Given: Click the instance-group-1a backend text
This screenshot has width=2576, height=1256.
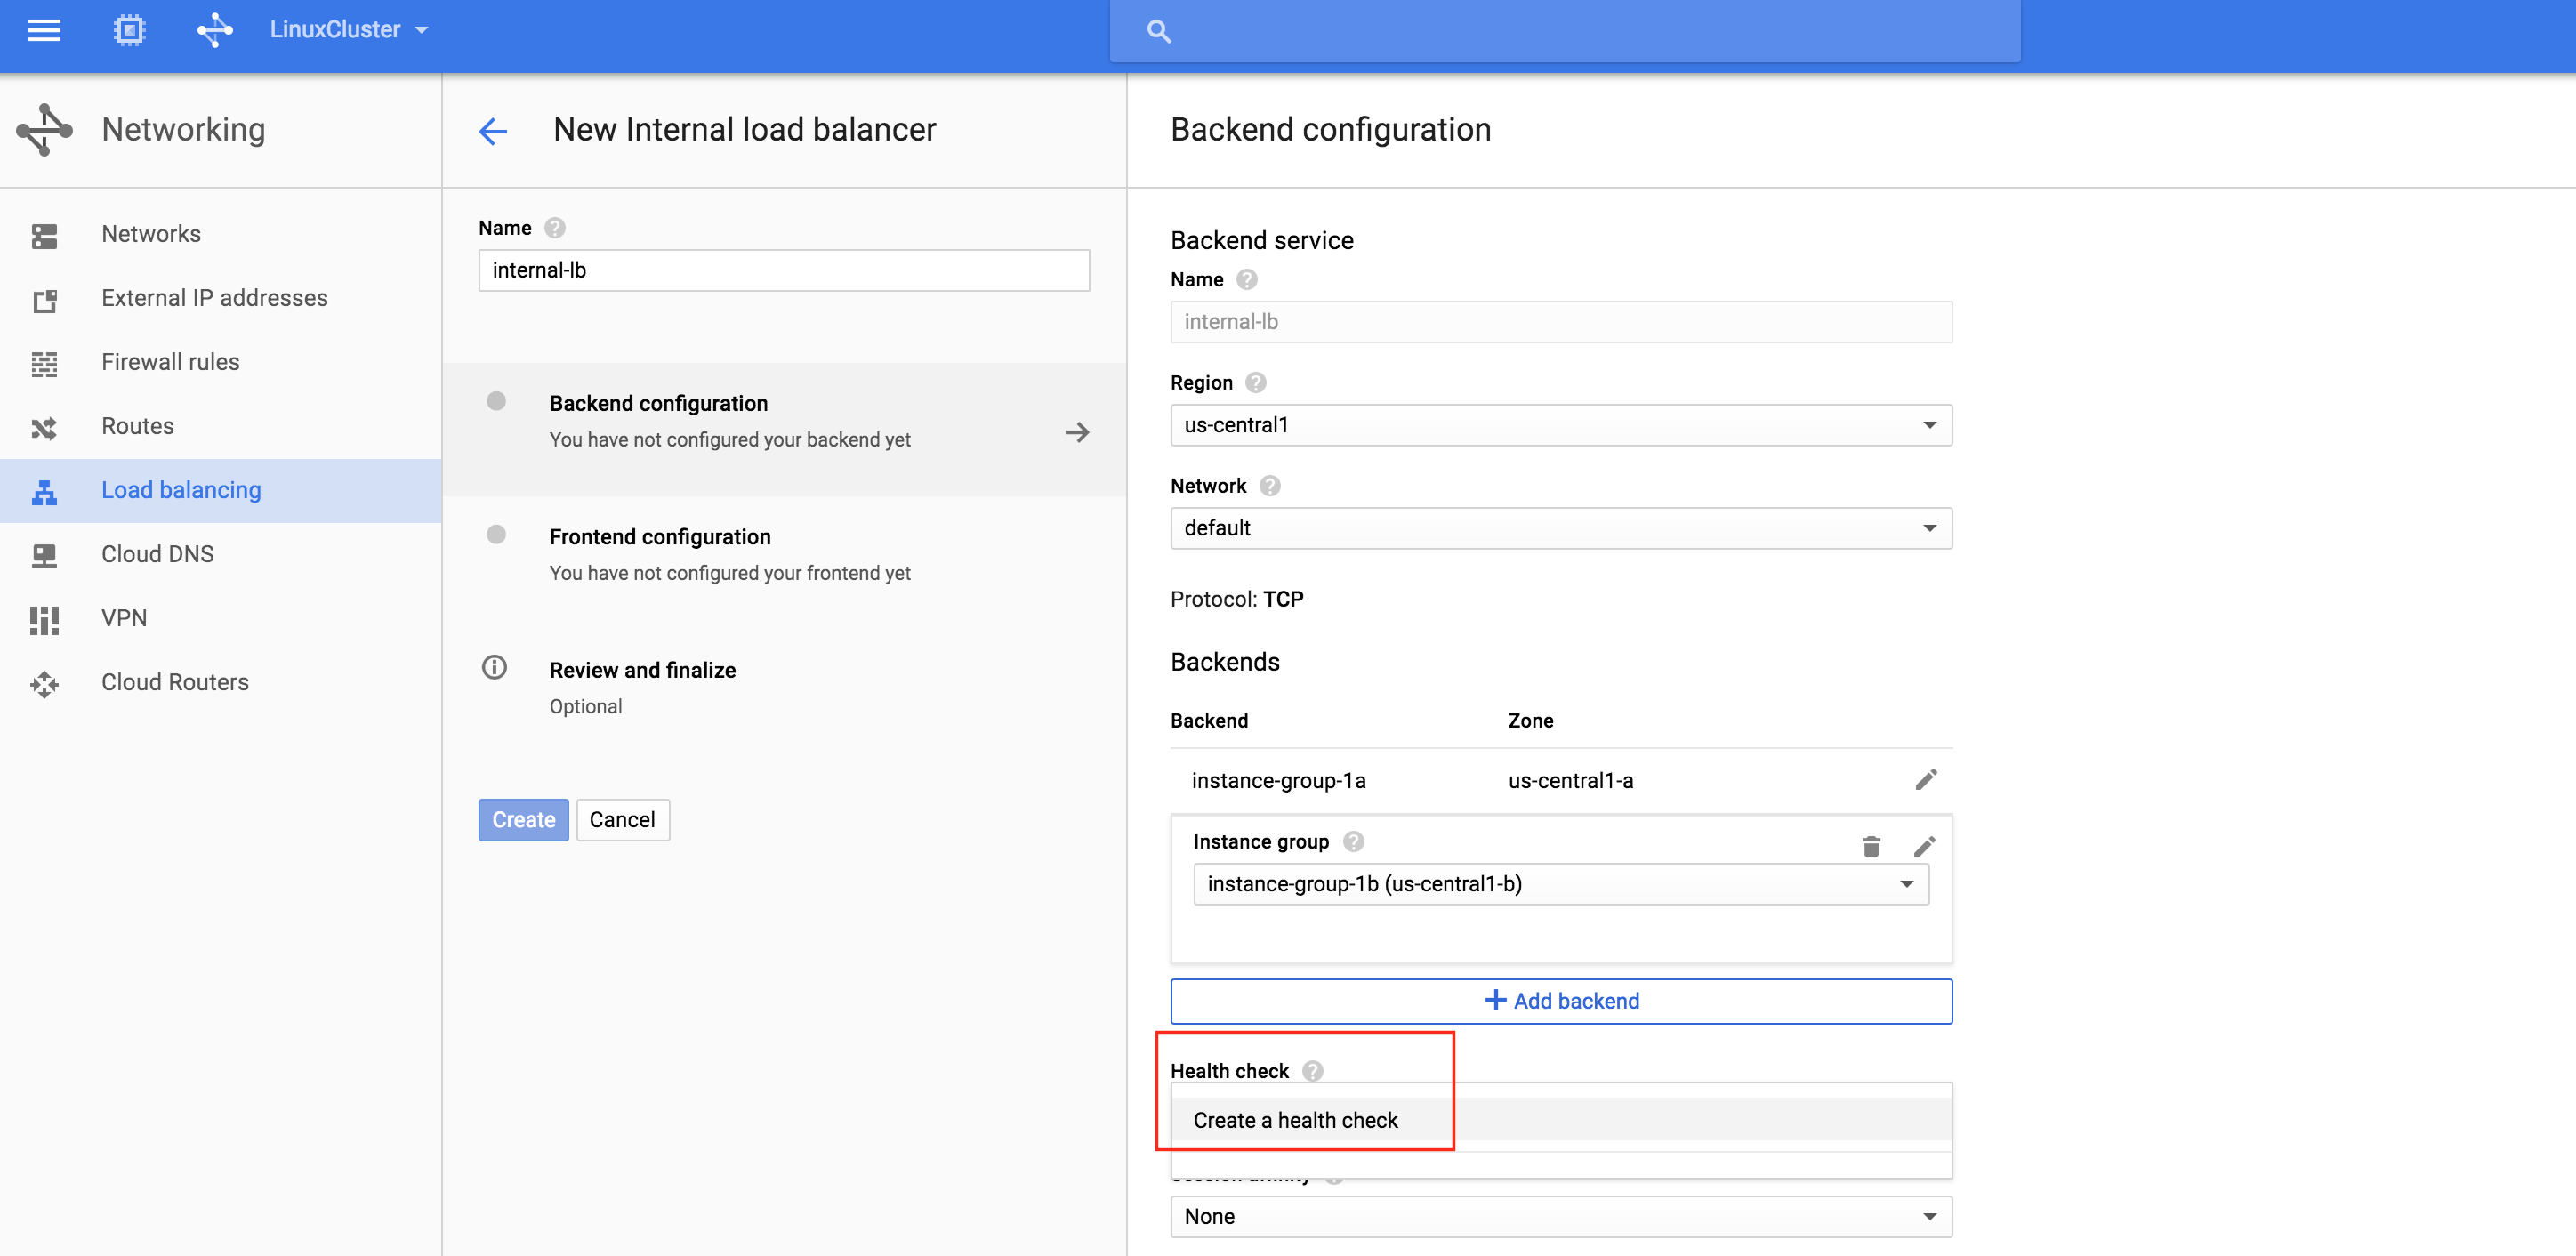Looking at the screenshot, I should [1278, 781].
